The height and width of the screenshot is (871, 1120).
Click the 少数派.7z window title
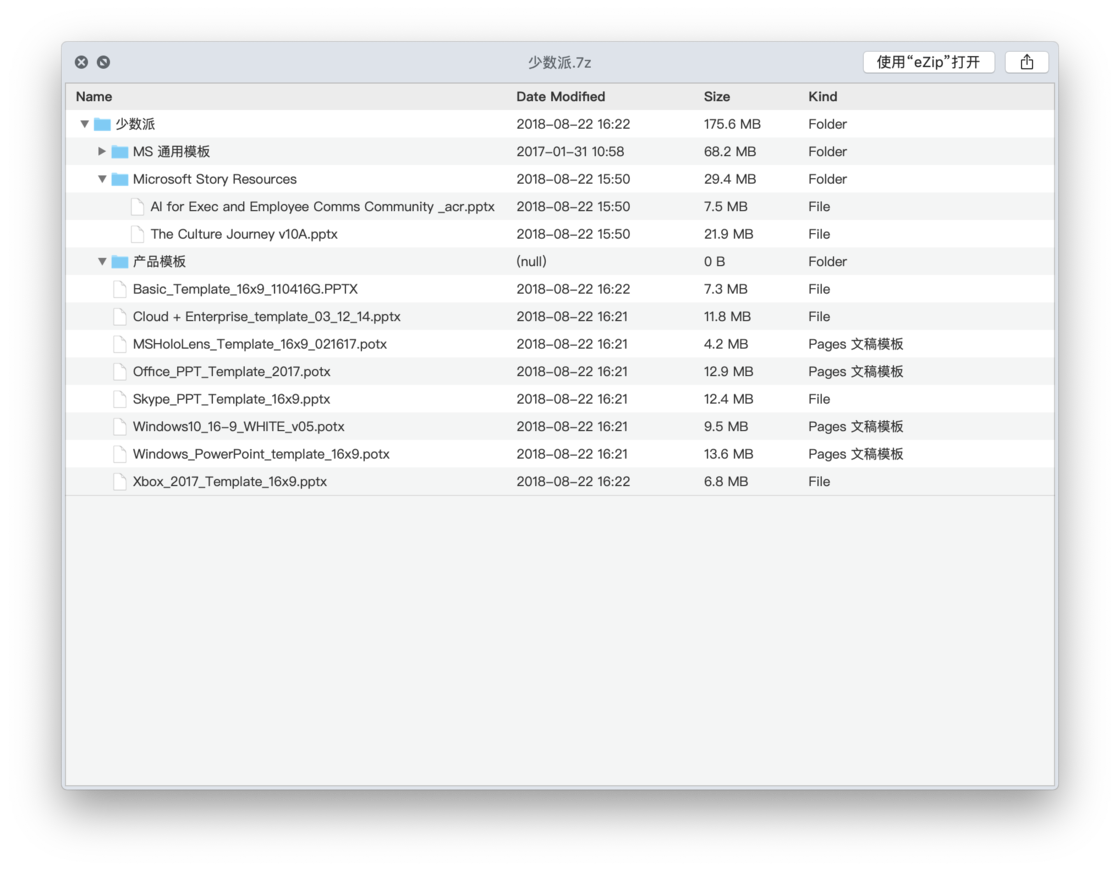tap(559, 63)
